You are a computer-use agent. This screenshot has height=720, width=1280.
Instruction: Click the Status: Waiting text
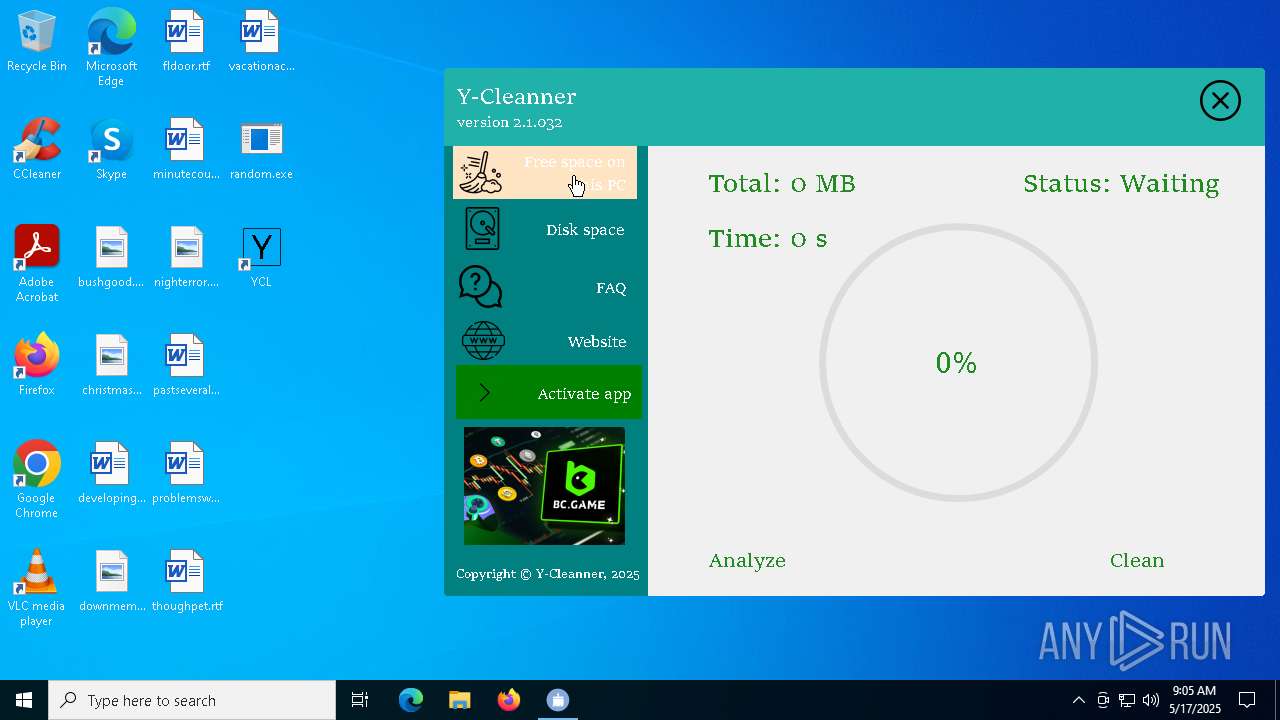tap(1121, 184)
